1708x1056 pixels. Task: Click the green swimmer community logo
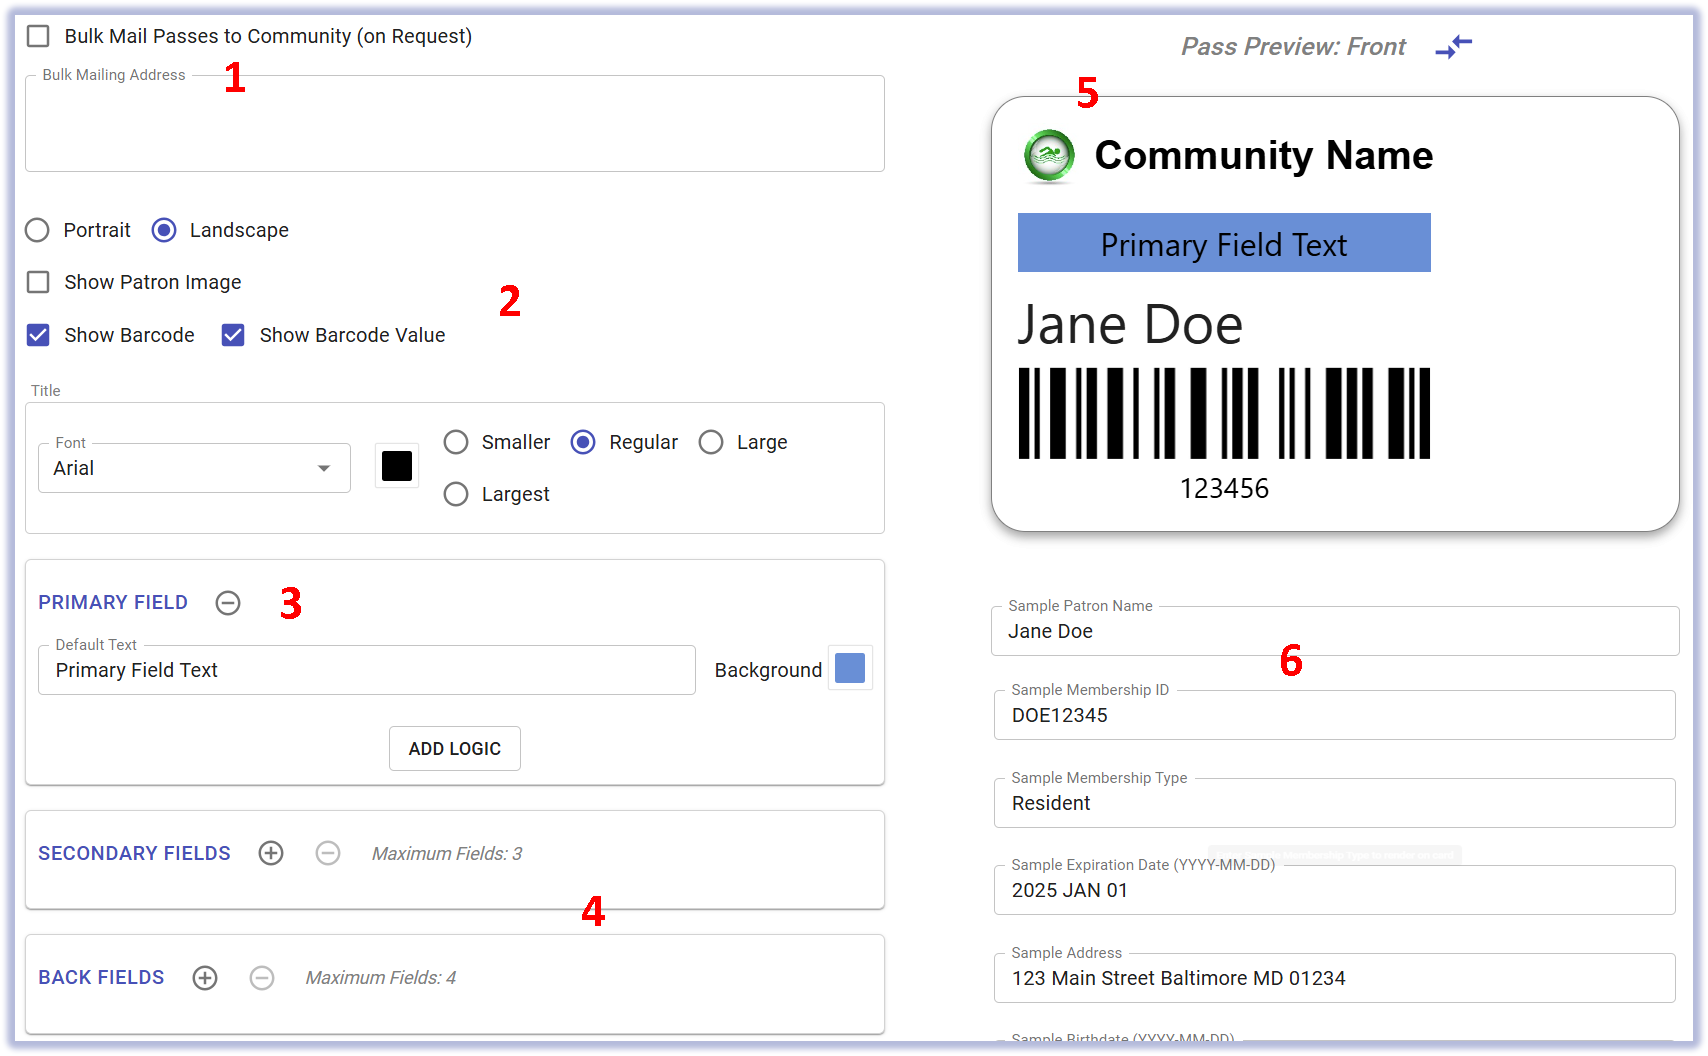click(x=1049, y=156)
